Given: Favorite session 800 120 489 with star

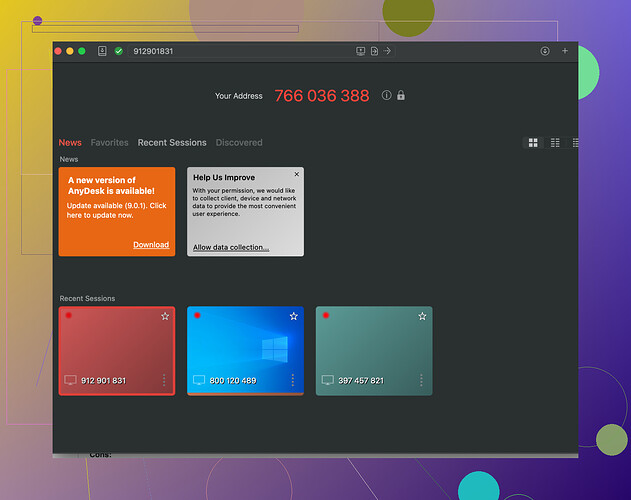Looking at the screenshot, I should (294, 316).
